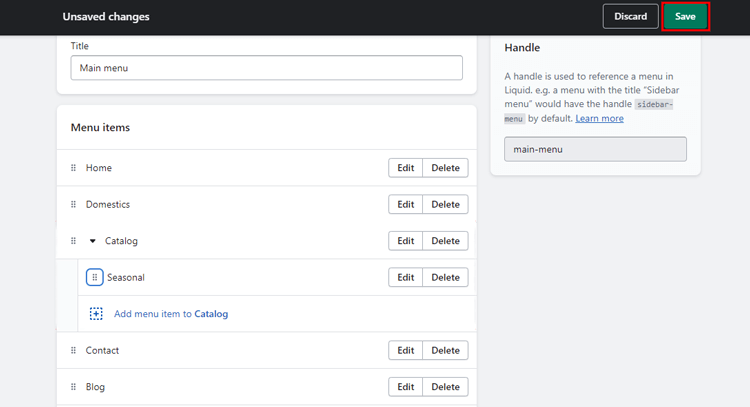Click the main-menu handle field
Image resolution: width=750 pixels, height=407 pixels.
click(596, 149)
